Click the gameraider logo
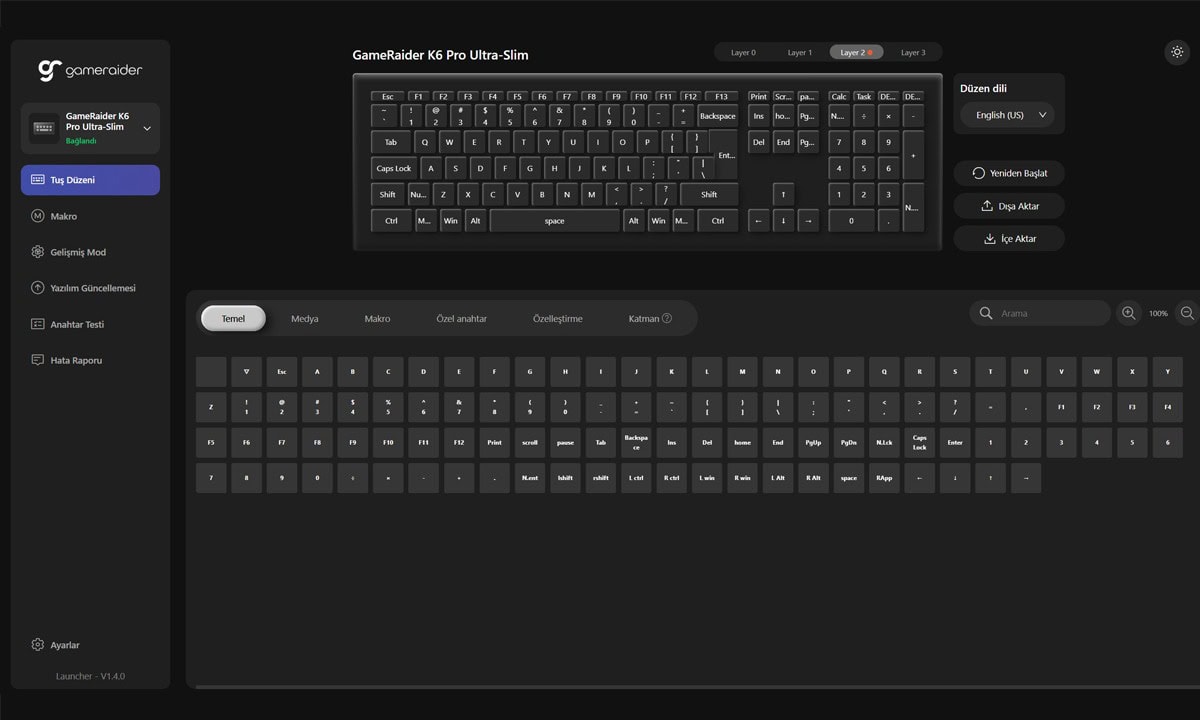This screenshot has height=720, width=1200. click(90, 70)
